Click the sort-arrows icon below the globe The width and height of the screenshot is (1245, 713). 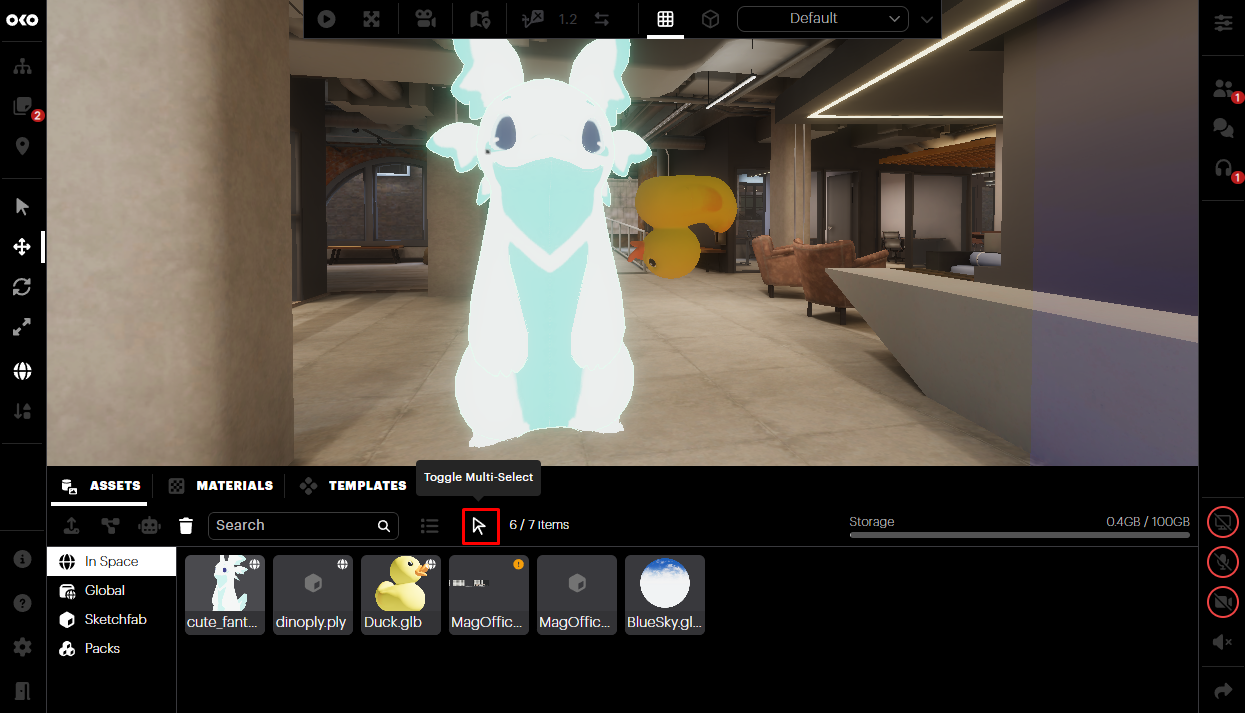point(22,411)
